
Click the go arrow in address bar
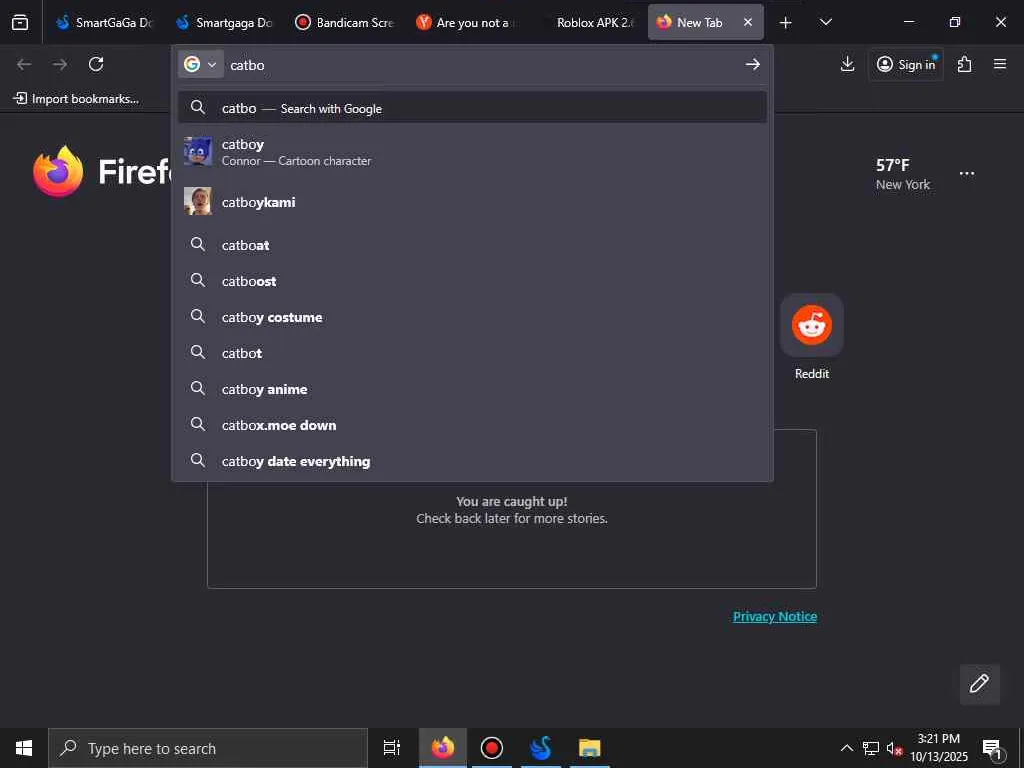(x=752, y=64)
